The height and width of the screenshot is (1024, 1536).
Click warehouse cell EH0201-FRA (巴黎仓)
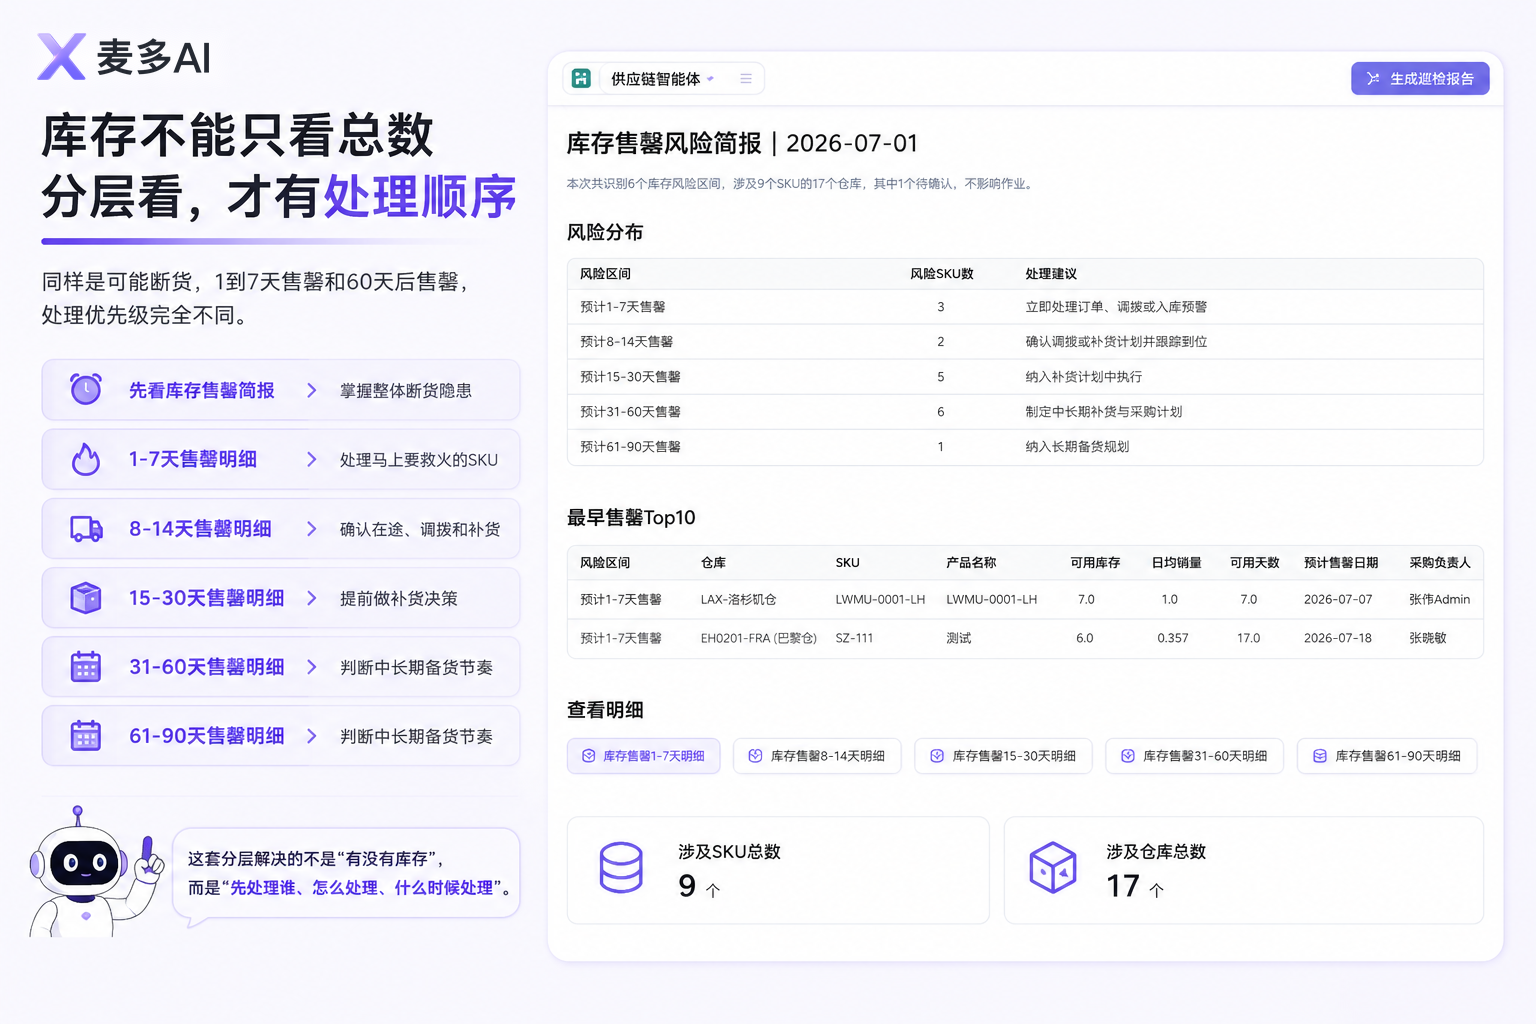coord(759,638)
